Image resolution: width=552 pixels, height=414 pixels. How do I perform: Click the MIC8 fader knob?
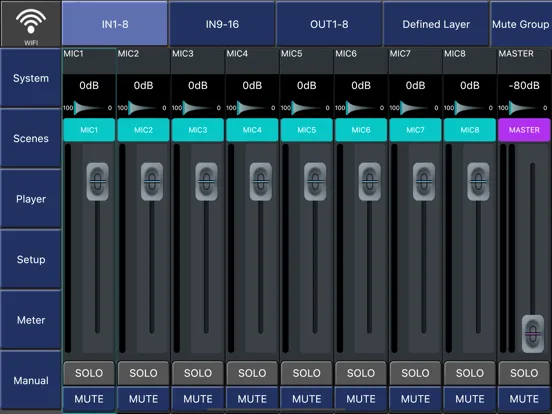(478, 182)
